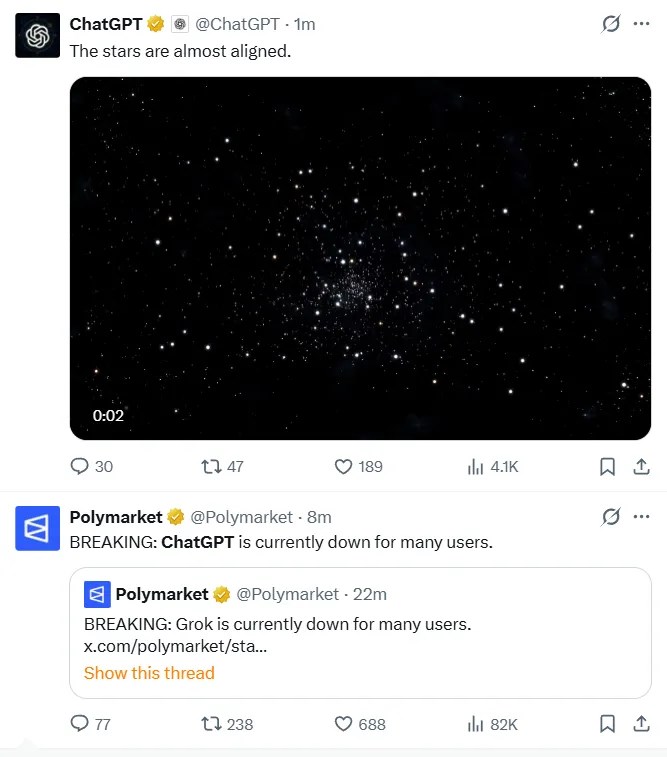The width and height of the screenshot is (667, 757).
Task: Reply to the ChatGPT post with 30 comments
Action: tap(91, 466)
